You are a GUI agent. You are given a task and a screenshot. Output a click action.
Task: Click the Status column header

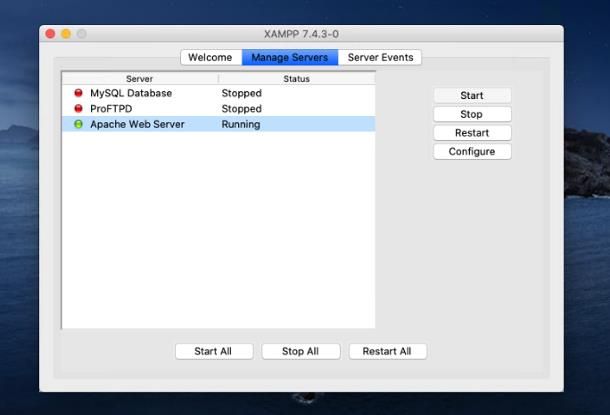pos(297,79)
